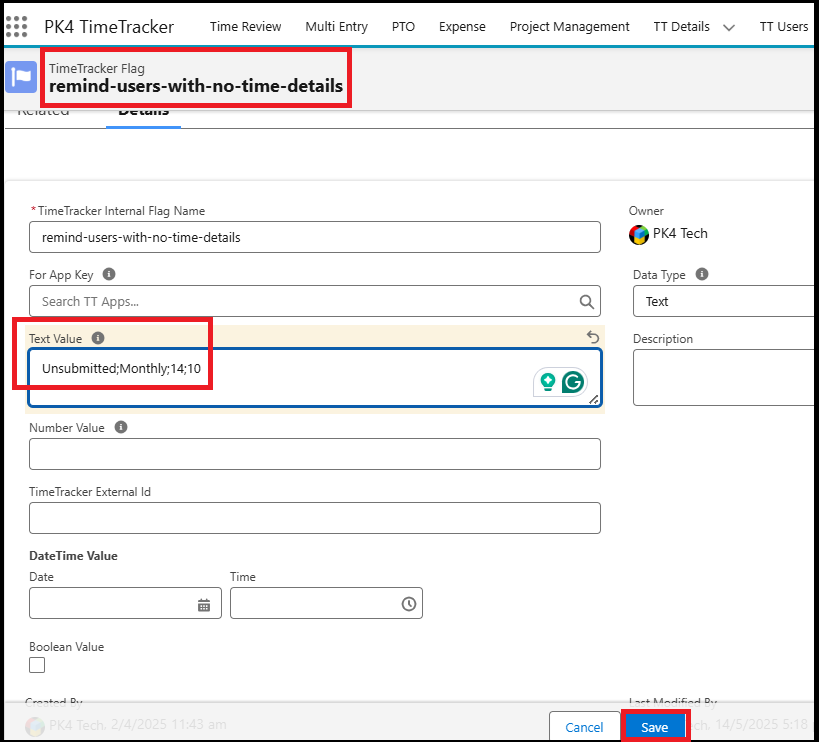Go to the PTO tab
The height and width of the screenshot is (742, 819).
coord(403,27)
